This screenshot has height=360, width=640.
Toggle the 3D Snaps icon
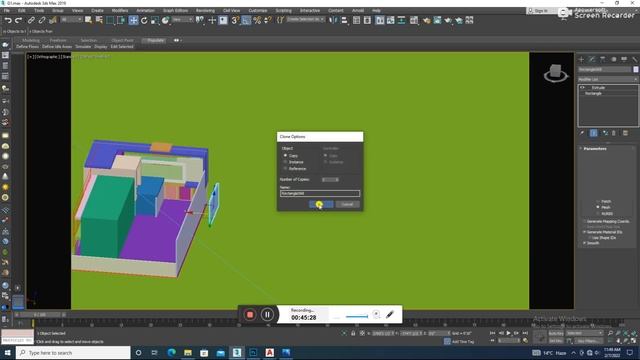click(x=235, y=20)
